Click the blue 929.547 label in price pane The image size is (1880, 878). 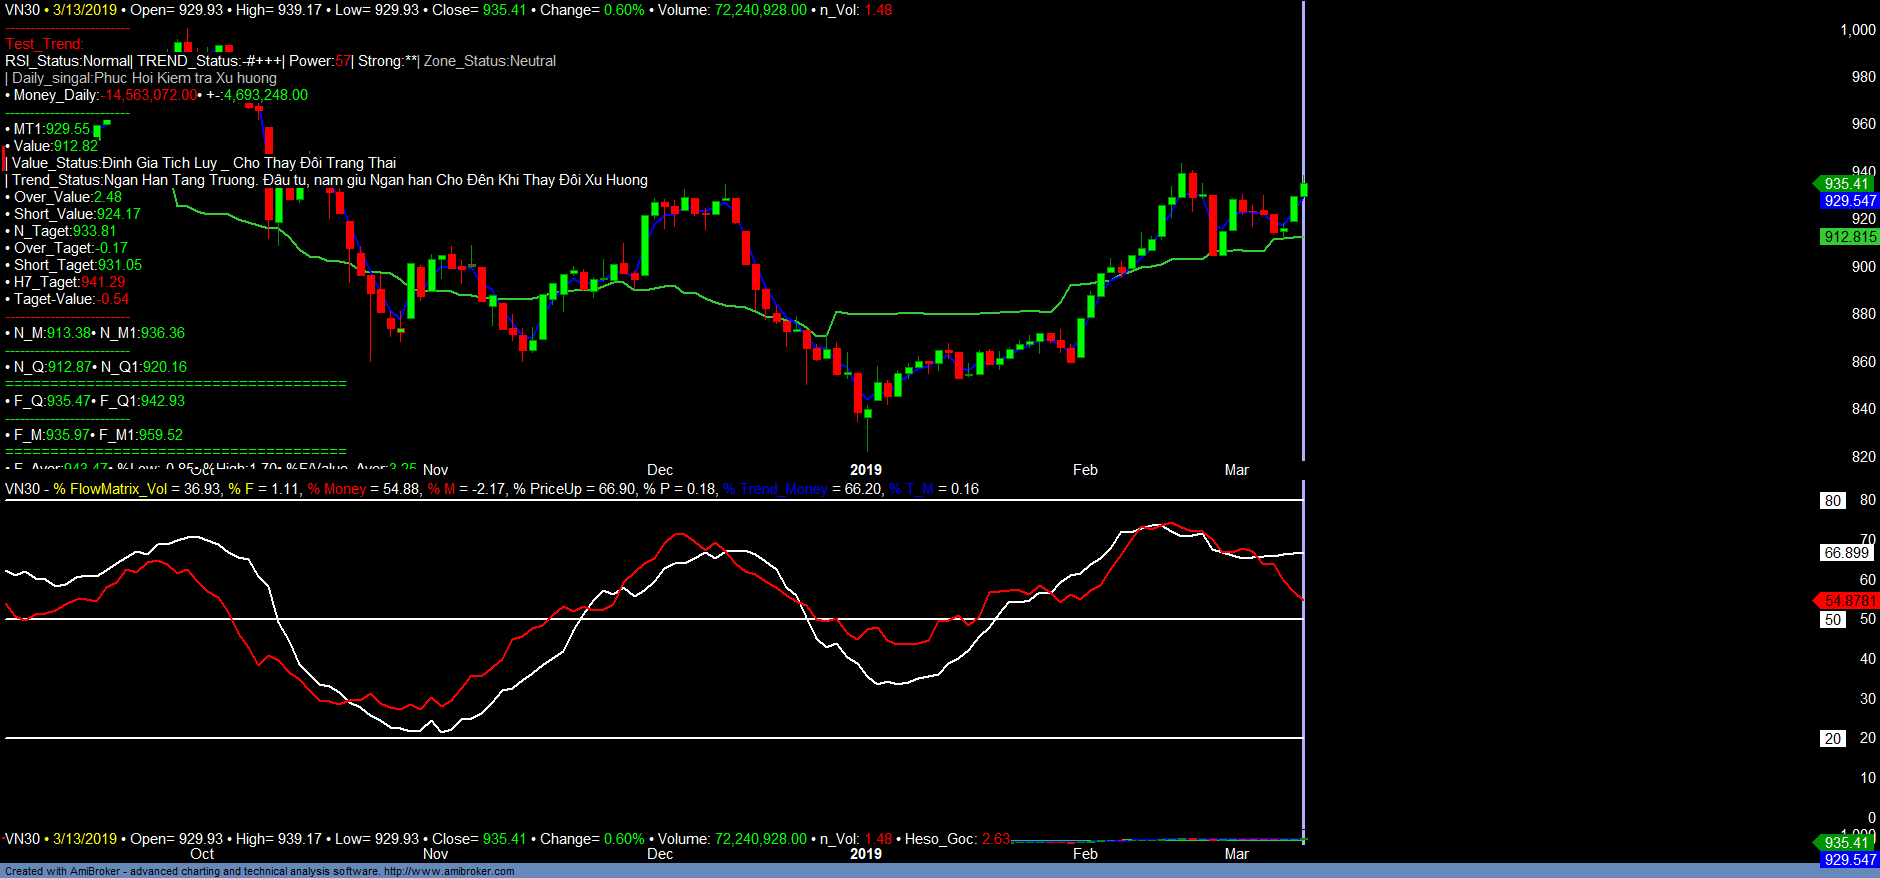pos(1849,201)
